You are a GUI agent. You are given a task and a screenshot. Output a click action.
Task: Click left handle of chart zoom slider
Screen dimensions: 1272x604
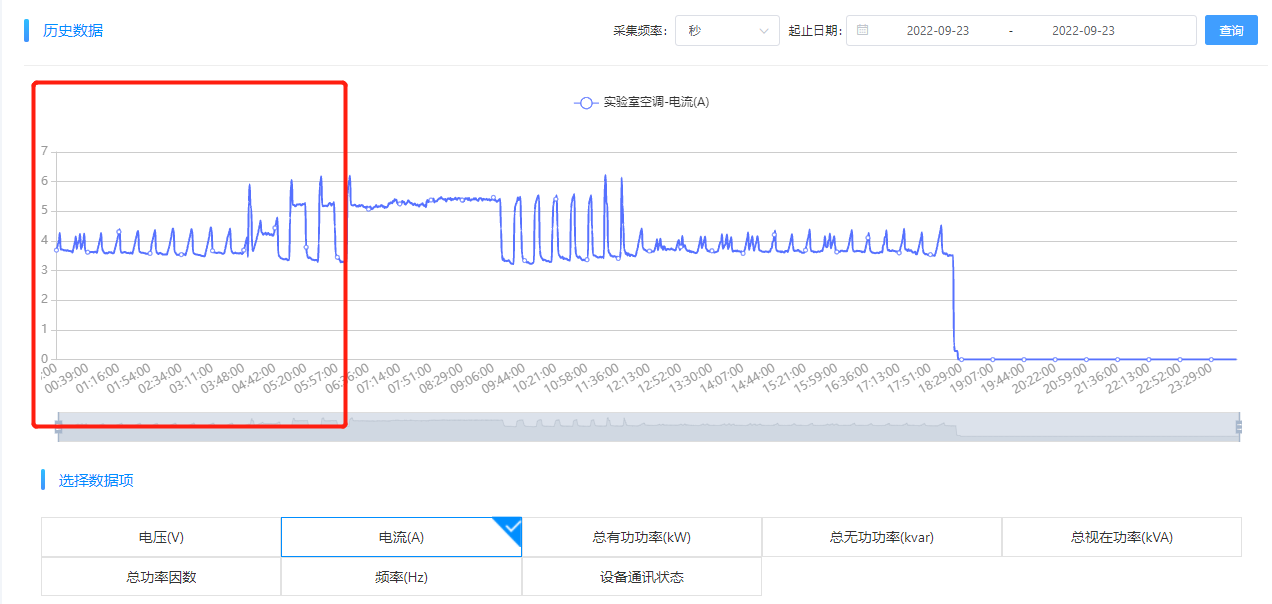58,427
